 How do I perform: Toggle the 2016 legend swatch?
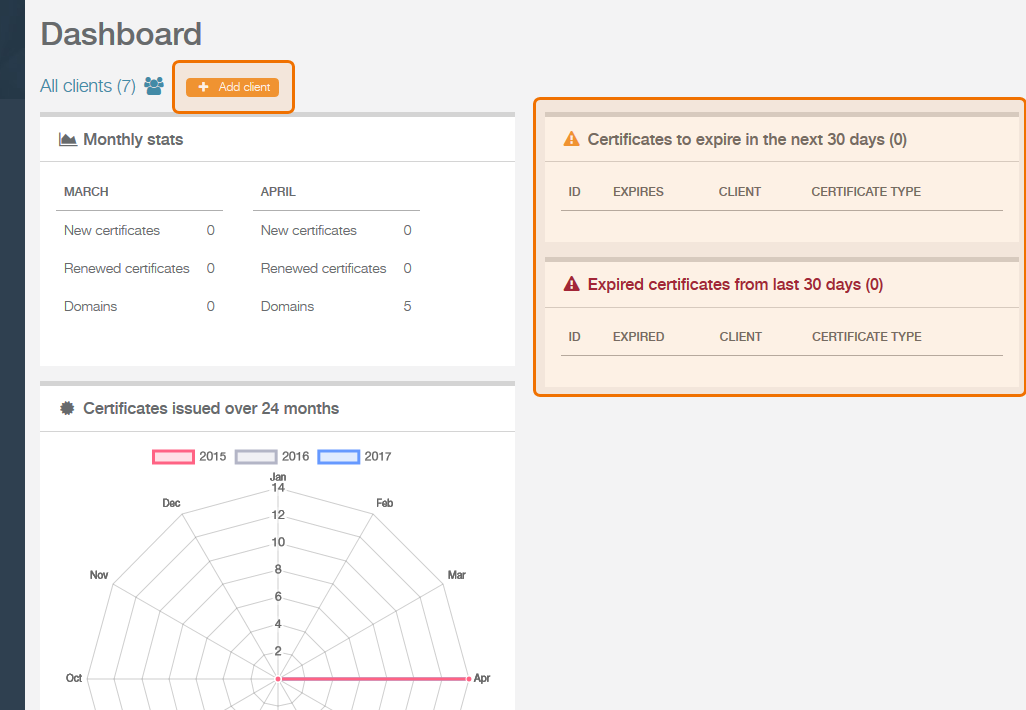coord(256,457)
